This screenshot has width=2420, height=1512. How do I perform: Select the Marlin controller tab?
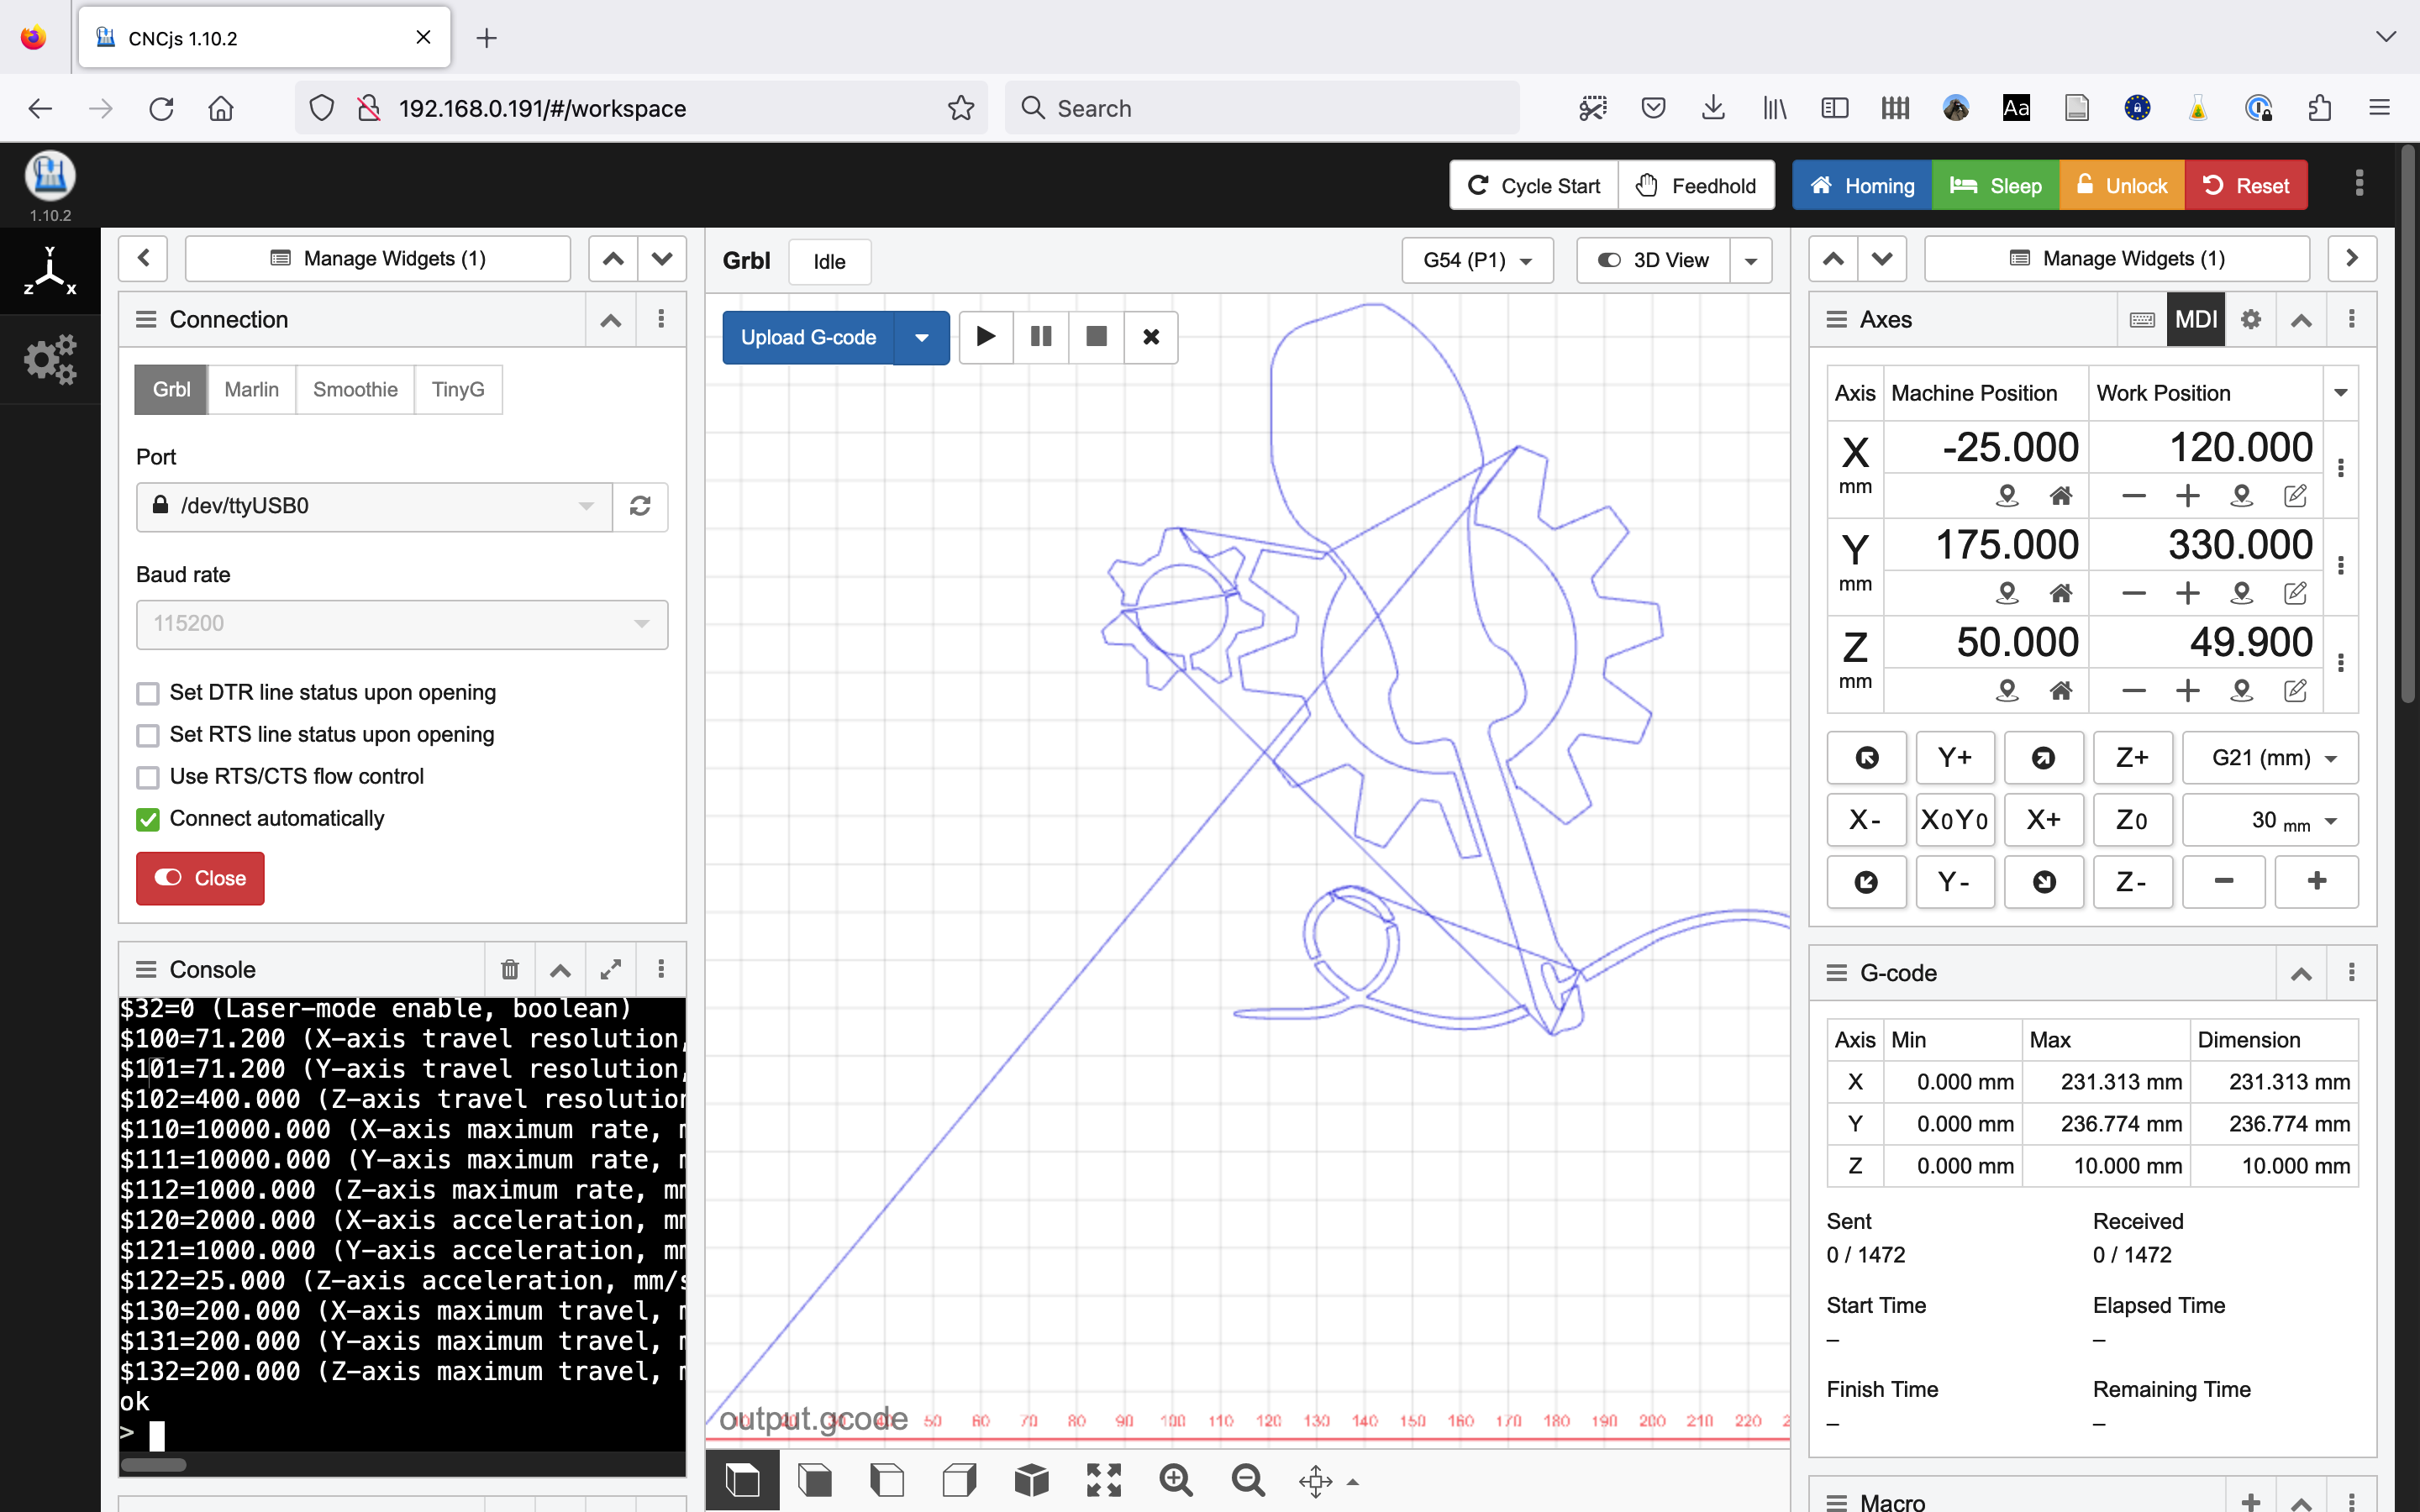[252, 390]
